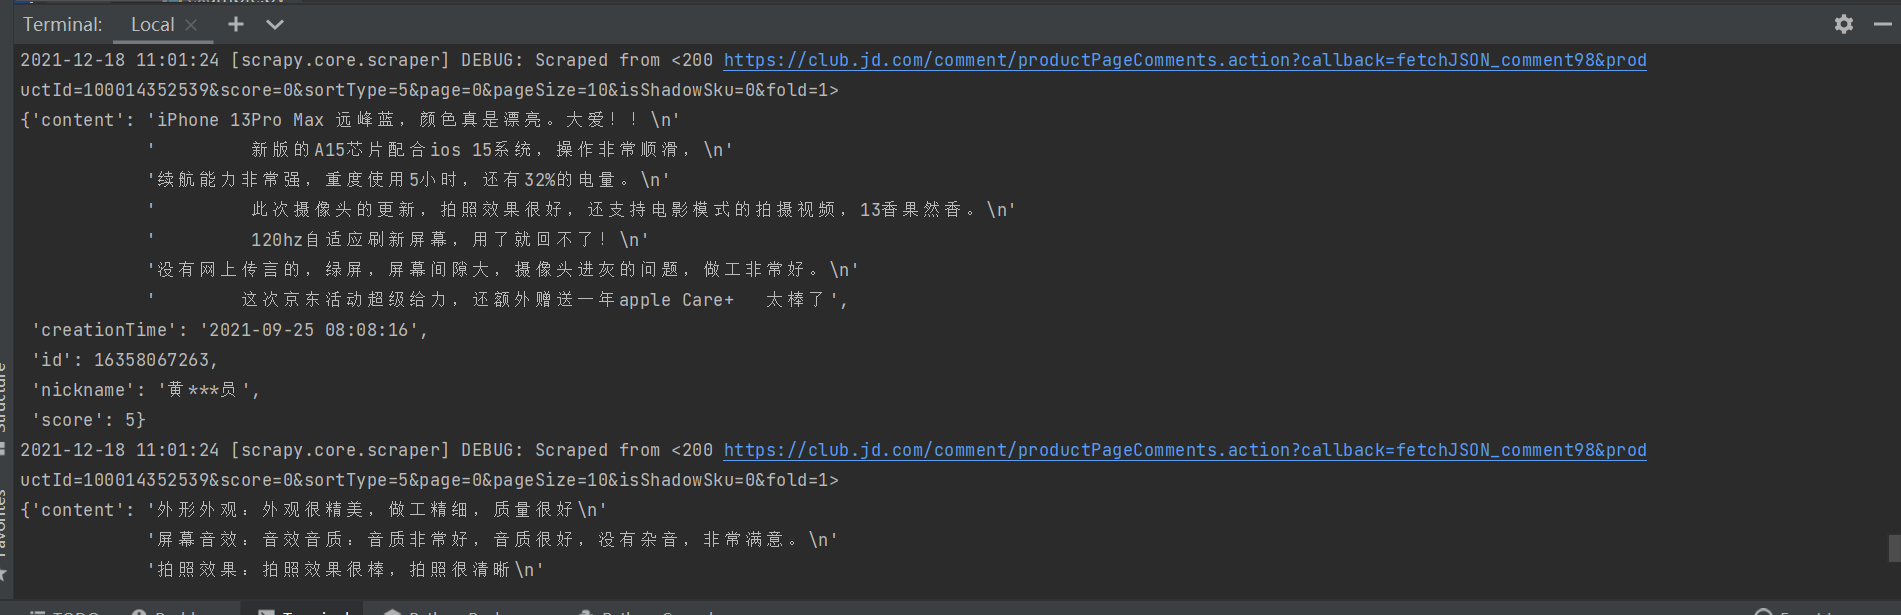Add a new terminal session with the plus icon
The height and width of the screenshot is (615, 1901).
(x=236, y=24)
